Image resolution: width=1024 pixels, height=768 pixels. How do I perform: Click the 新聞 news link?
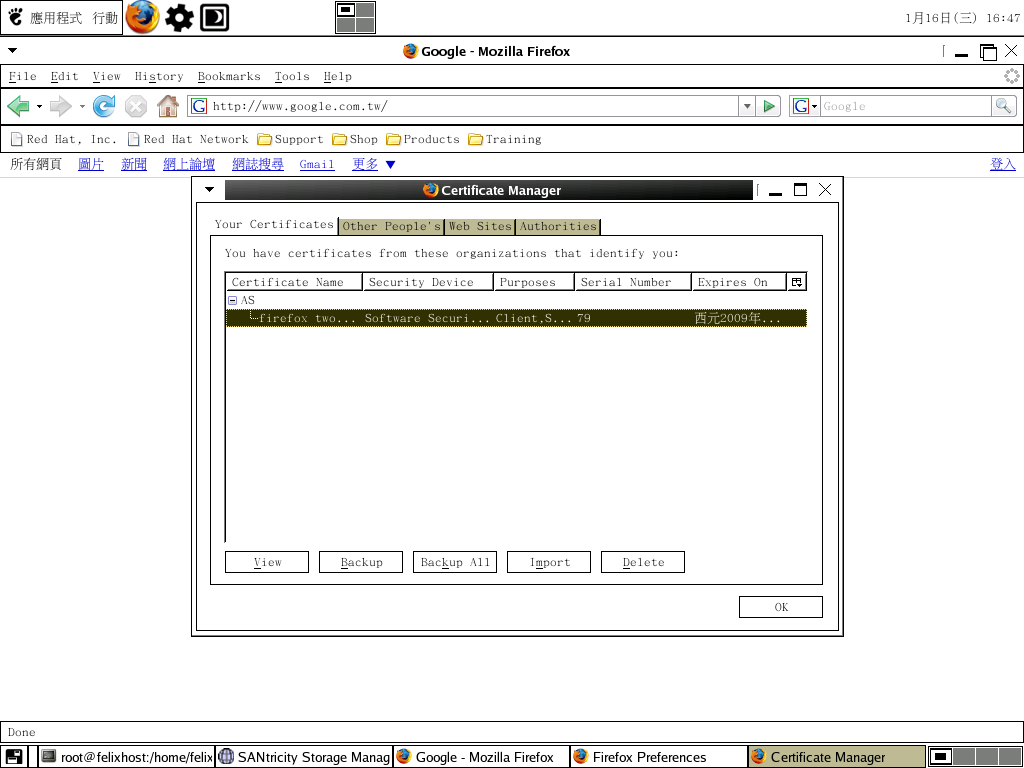coord(134,165)
